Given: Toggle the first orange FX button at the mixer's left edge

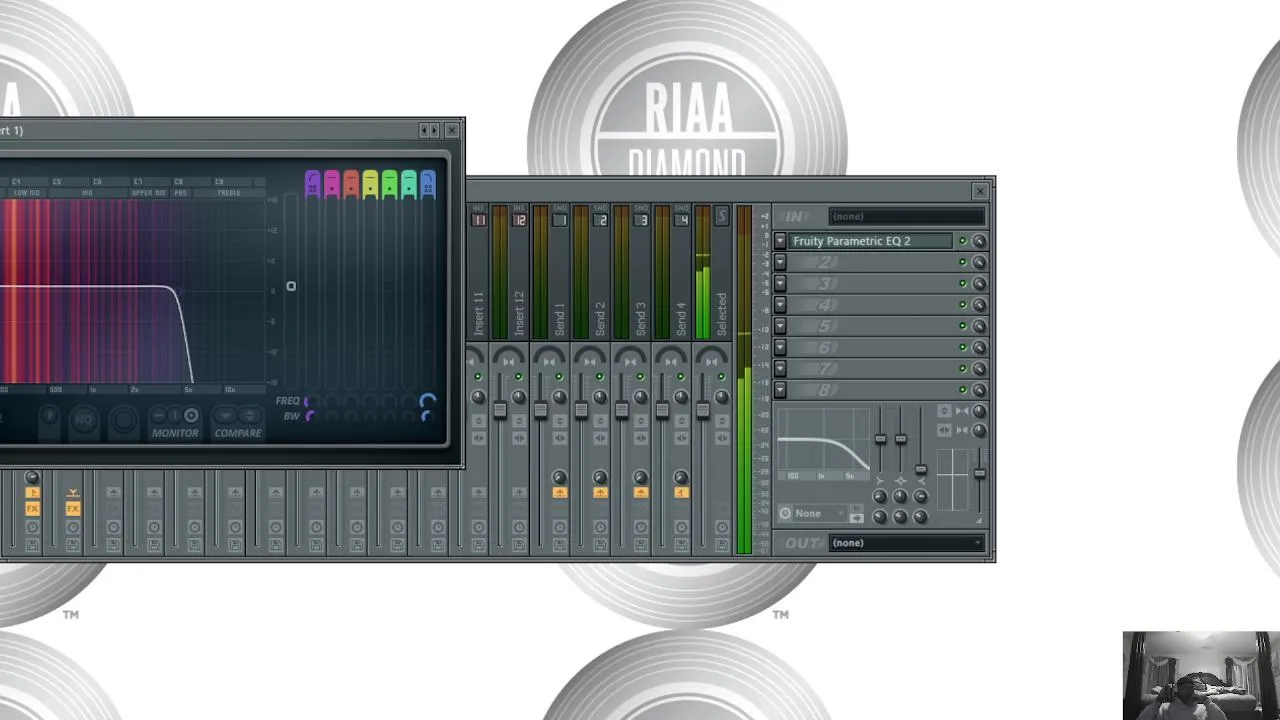Looking at the screenshot, I should click(32, 509).
